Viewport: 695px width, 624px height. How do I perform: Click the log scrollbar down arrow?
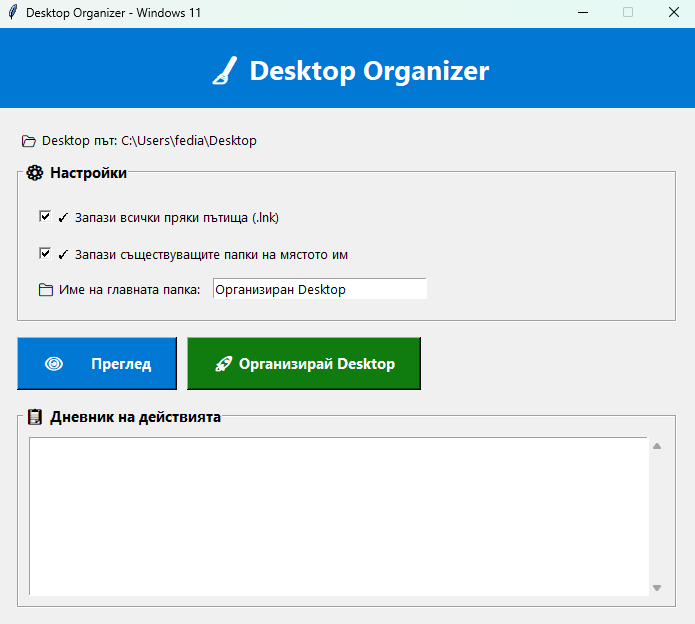(657, 588)
